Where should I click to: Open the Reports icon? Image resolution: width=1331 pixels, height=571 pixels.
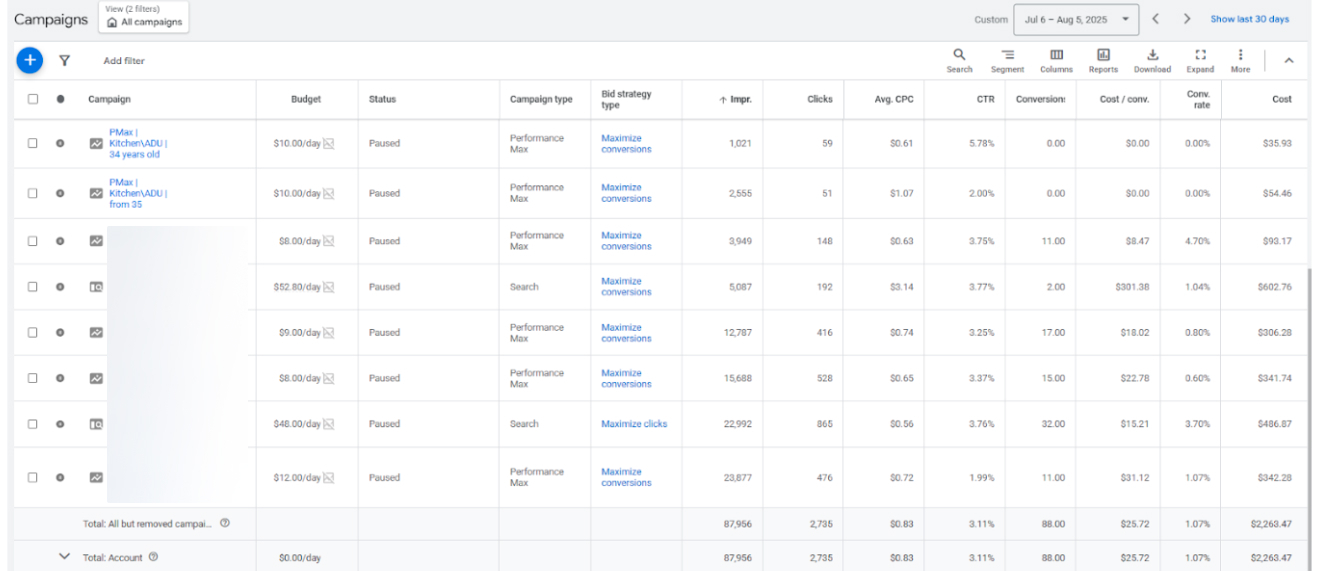(x=1103, y=60)
